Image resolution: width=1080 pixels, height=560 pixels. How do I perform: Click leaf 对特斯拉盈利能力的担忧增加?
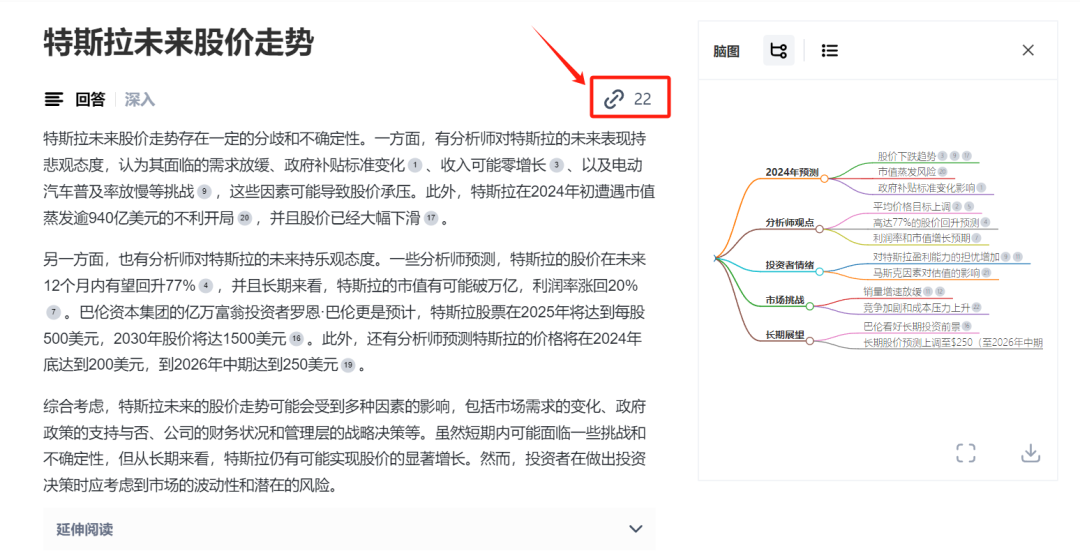point(935,257)
